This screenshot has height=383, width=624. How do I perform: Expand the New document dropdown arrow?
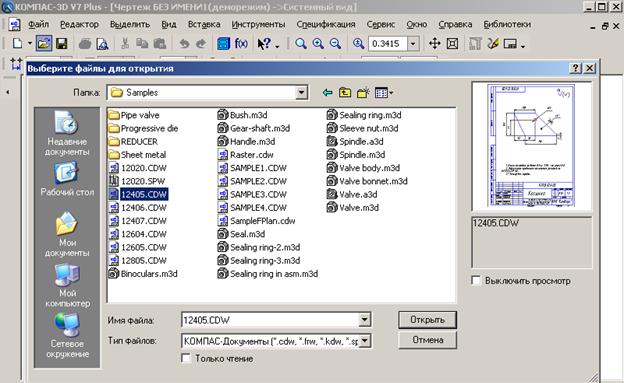coord(30,43)
